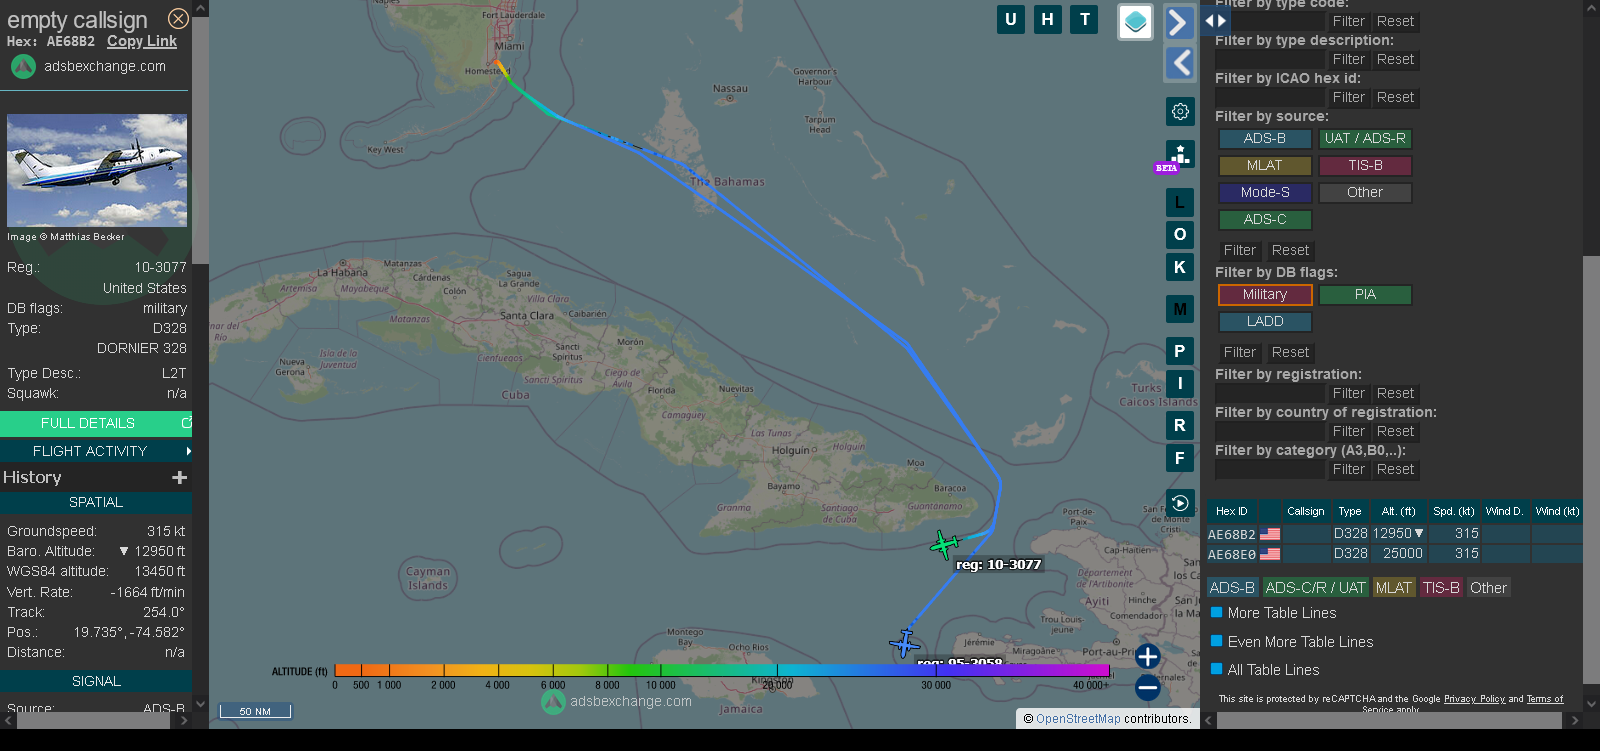Viewport: 1600px width, 751px height.
Task: Sort table by Wind D. column
Action: pyautogui.click(x=1505, y=511)
